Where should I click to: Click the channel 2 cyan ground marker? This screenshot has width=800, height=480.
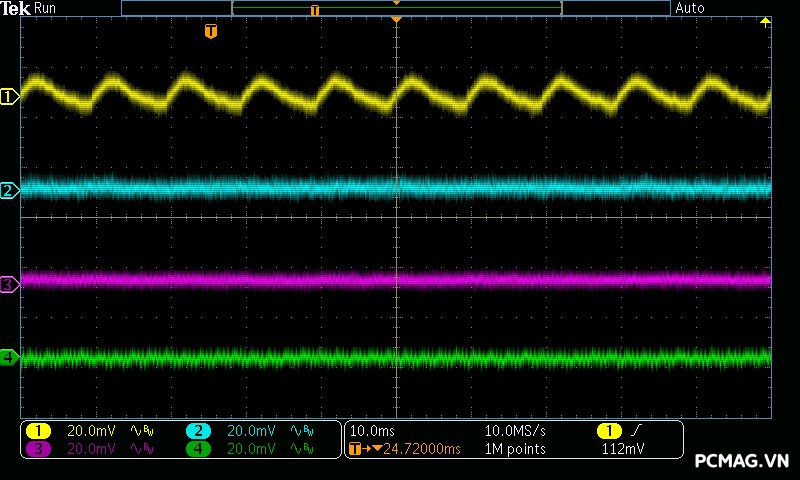coord(9,190)
